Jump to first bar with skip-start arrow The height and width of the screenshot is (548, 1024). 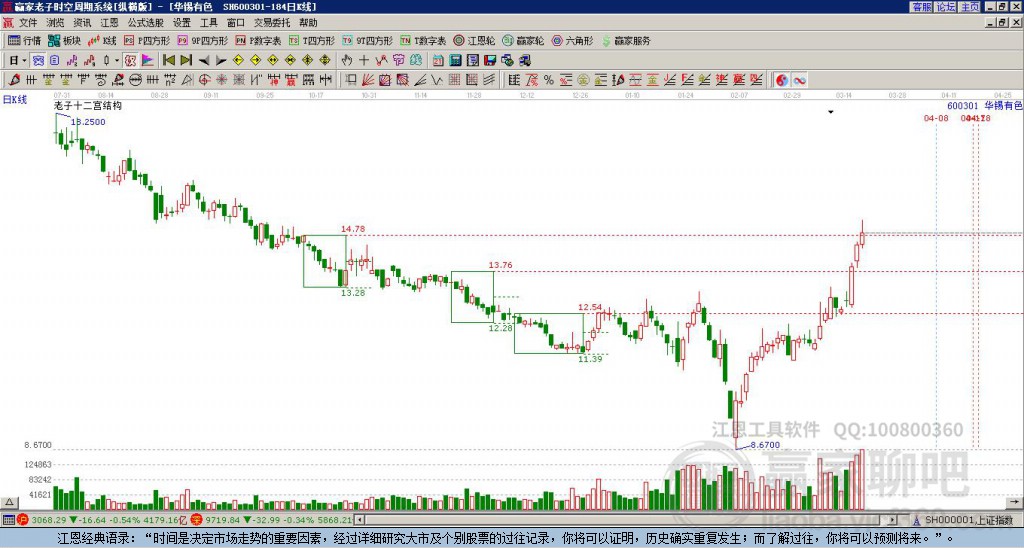[x=168, y=60]
